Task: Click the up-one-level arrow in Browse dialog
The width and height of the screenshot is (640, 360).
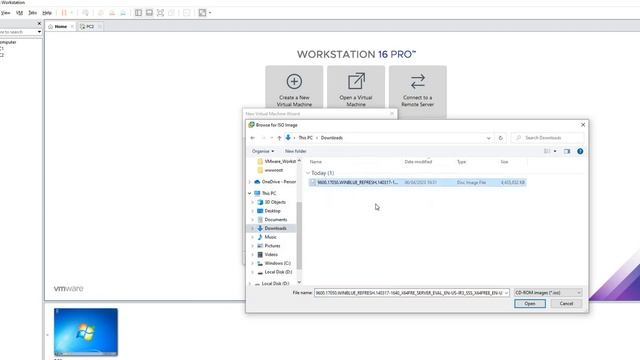Action: click(x=279, y=138)
